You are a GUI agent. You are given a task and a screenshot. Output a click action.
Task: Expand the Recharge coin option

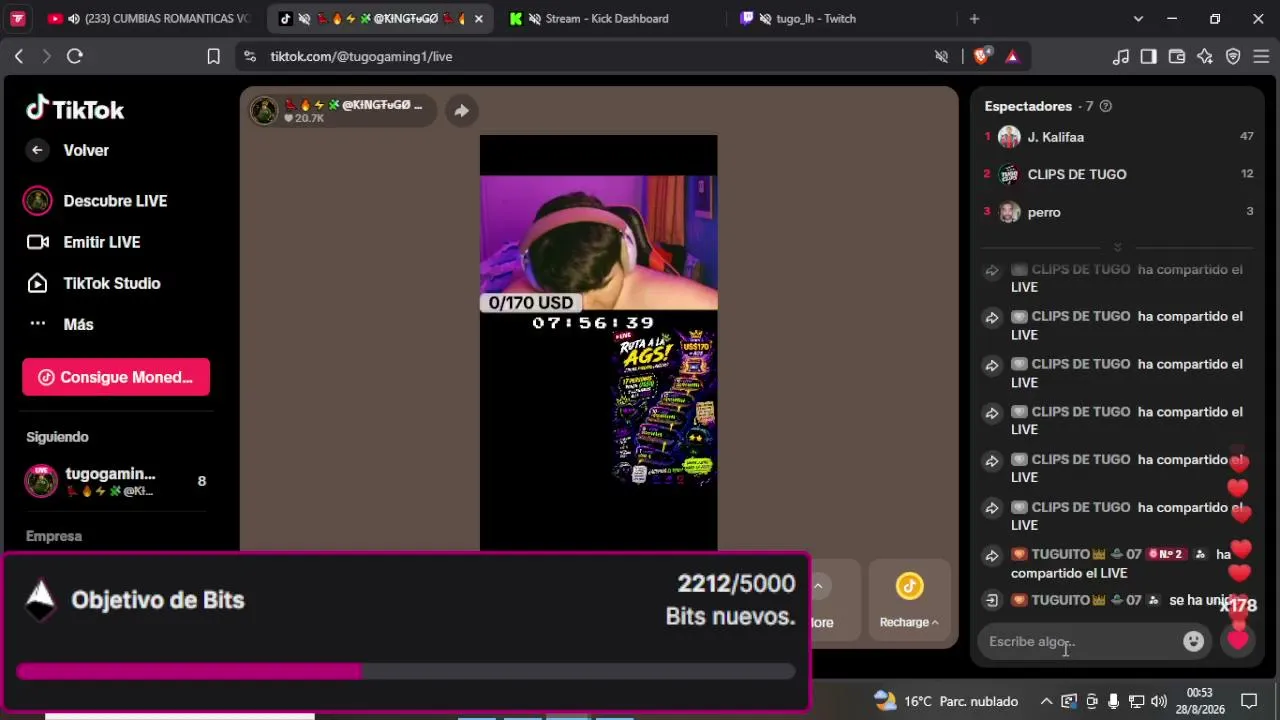[x=909, y=622]
